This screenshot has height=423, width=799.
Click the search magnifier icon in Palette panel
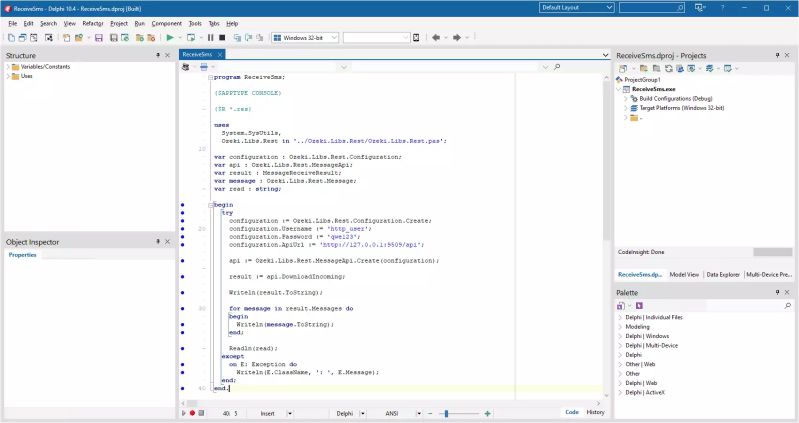pyautogui.click(x=787, y=306)
